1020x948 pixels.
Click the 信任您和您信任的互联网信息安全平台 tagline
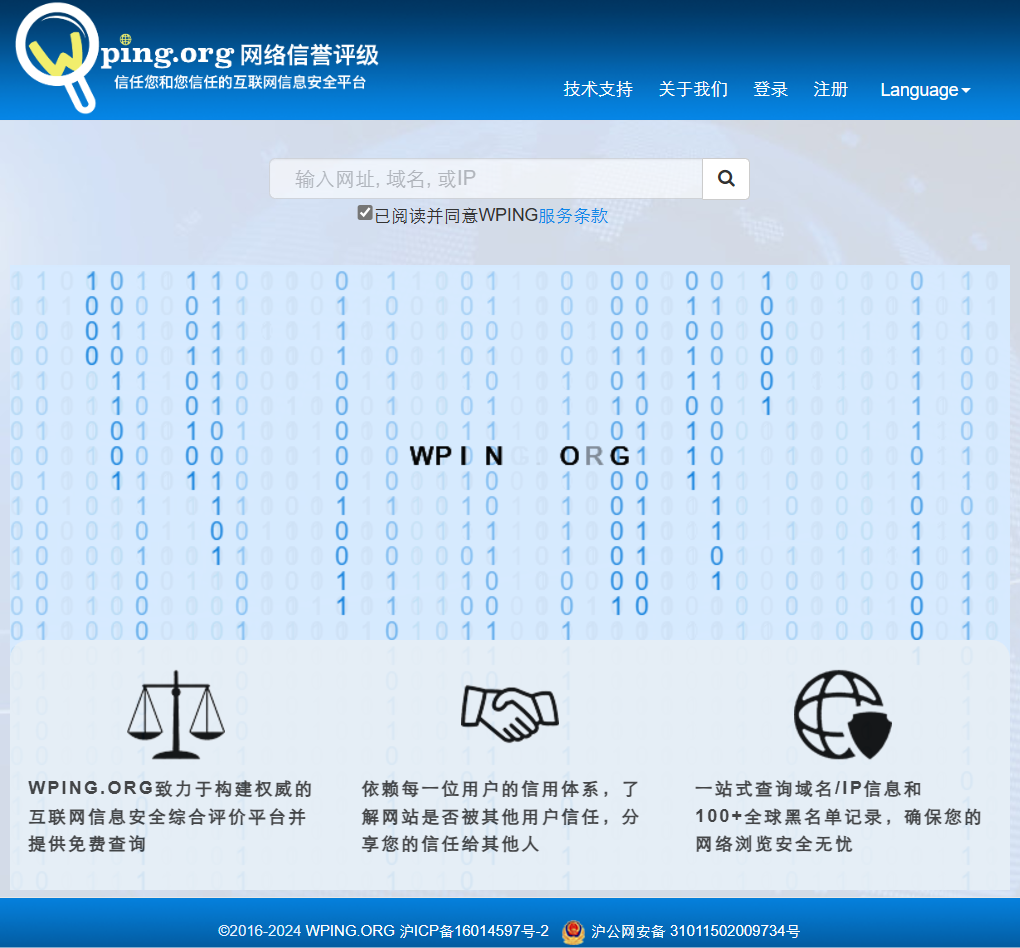240,83
